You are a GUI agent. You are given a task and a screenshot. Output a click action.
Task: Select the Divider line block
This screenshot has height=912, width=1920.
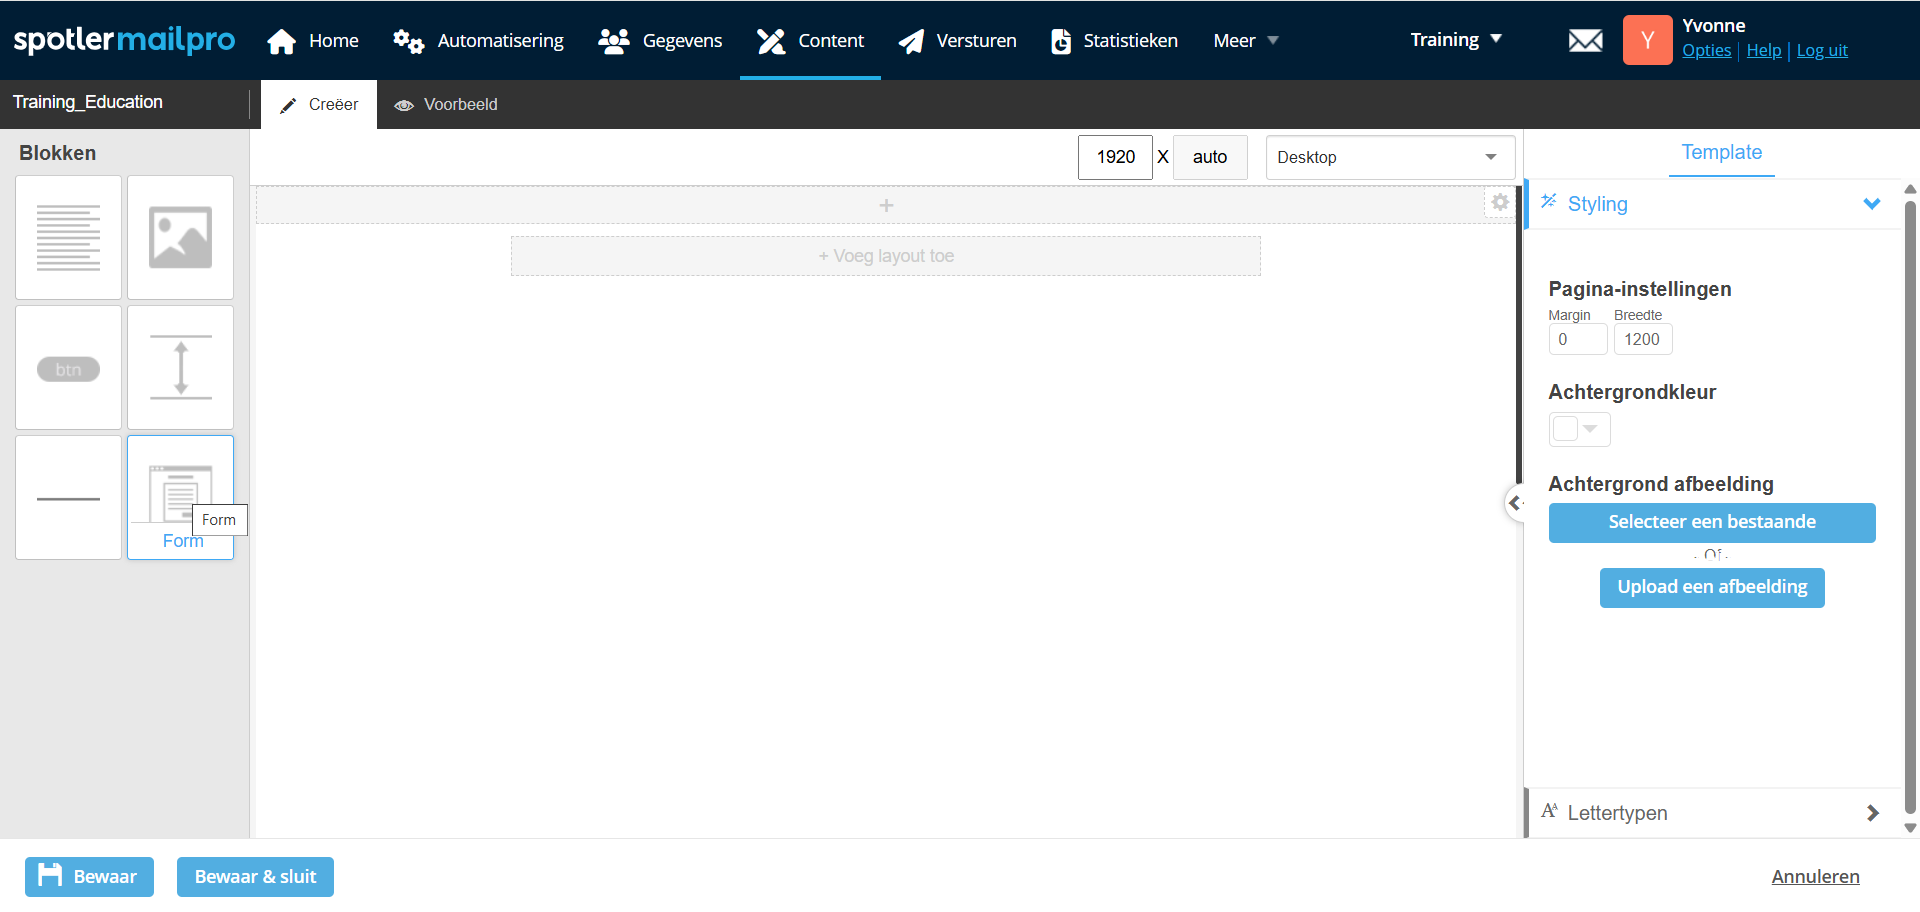(68, 498)
